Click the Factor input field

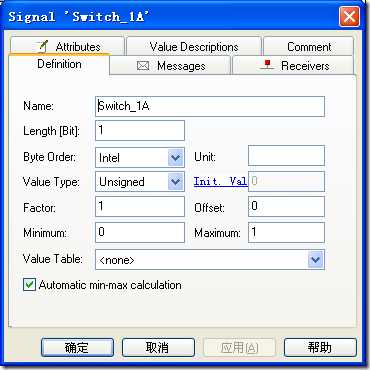140,207
